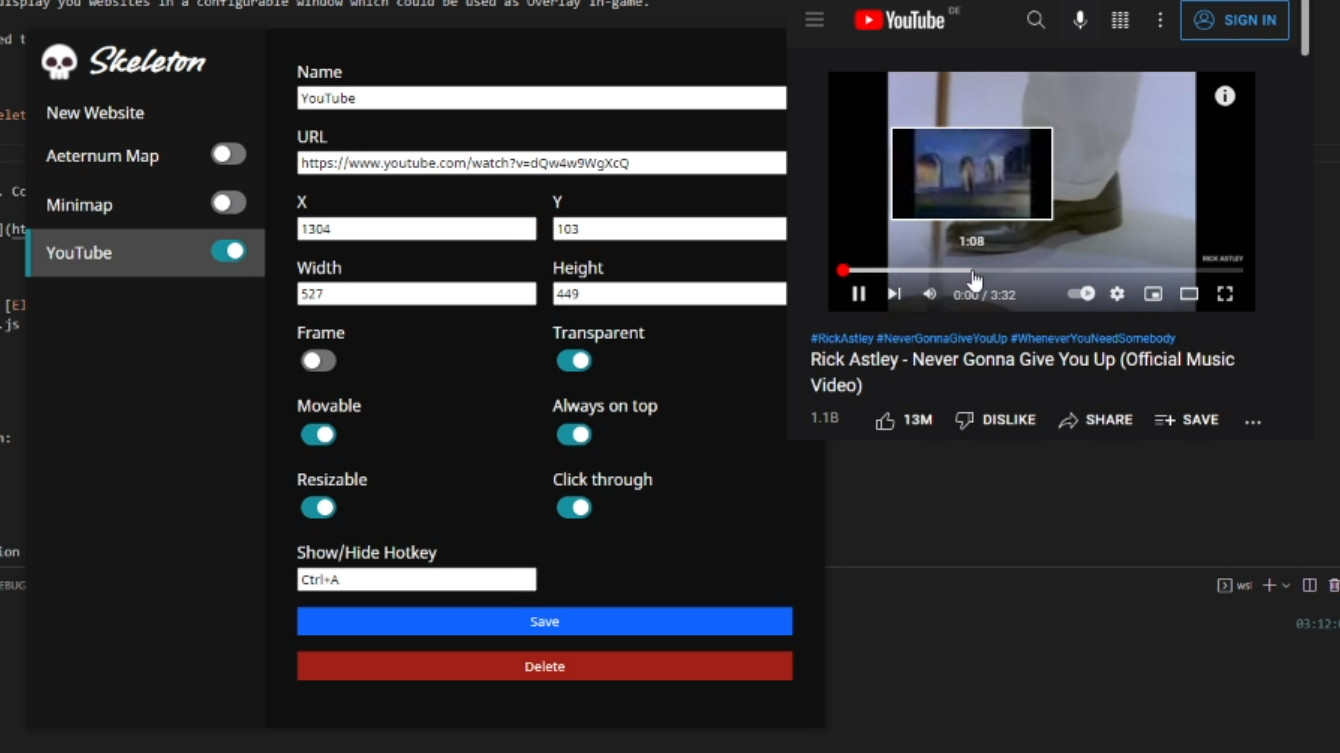Enable the Minimap website toggle
Viewport: 1340px width, 753px height.
point(228,203)
